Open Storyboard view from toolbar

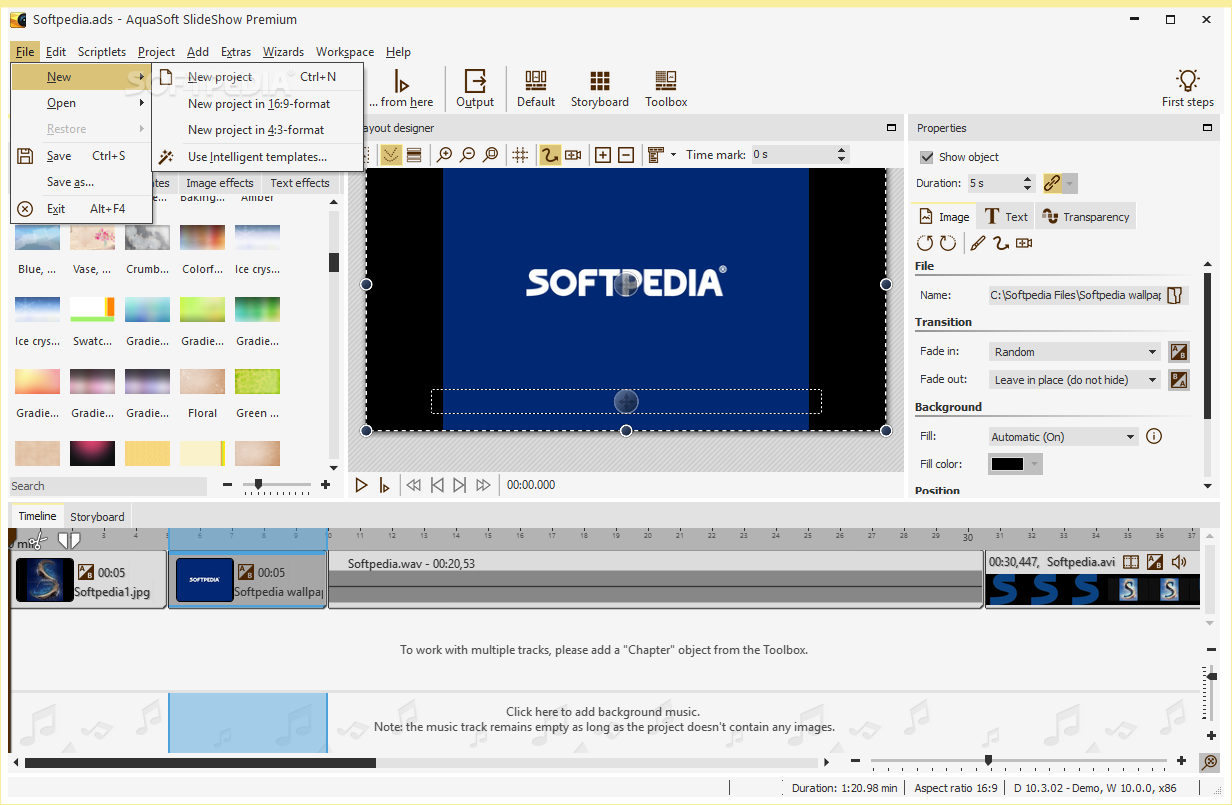coord(599,88)
